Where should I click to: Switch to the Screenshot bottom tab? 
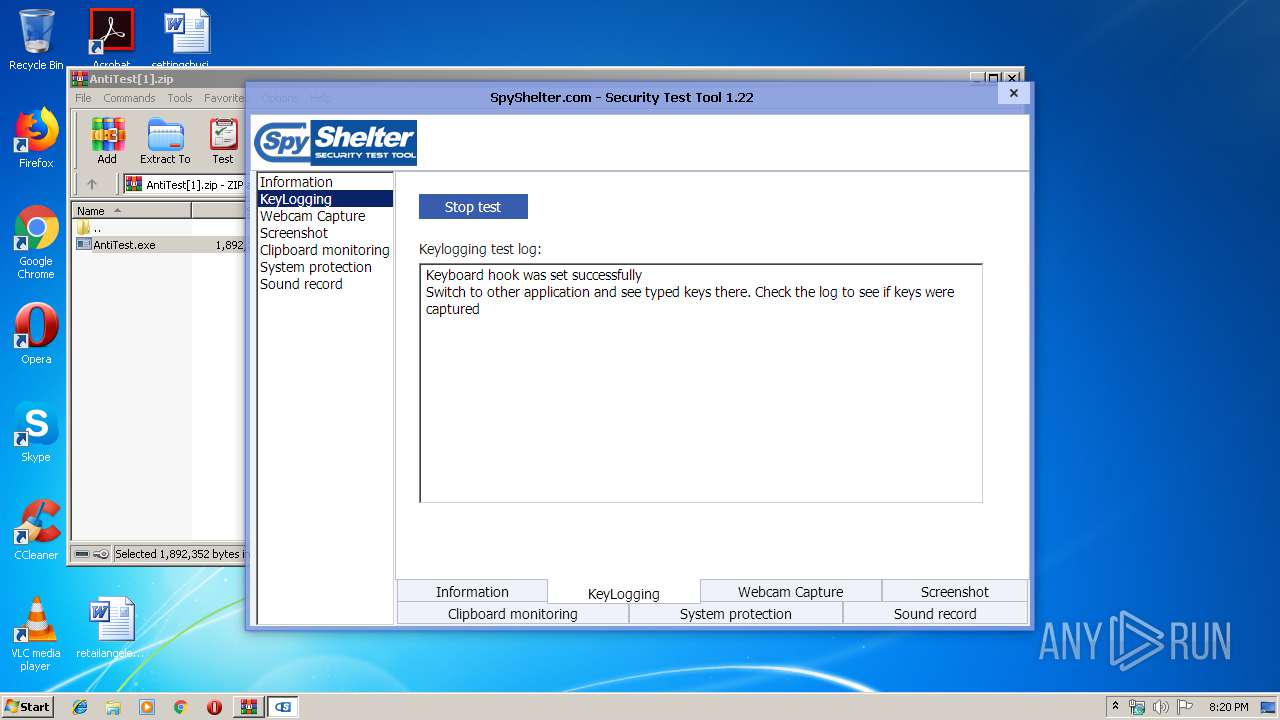click(x=954, y=592)
